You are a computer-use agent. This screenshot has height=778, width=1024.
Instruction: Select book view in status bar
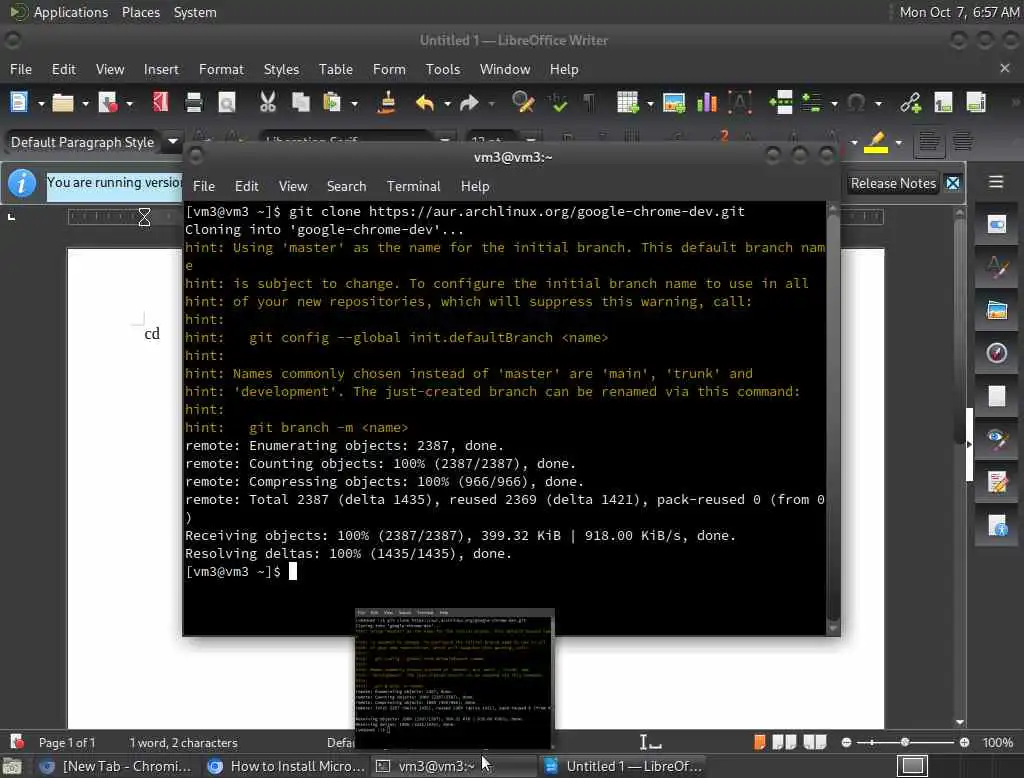click(815, 742)
